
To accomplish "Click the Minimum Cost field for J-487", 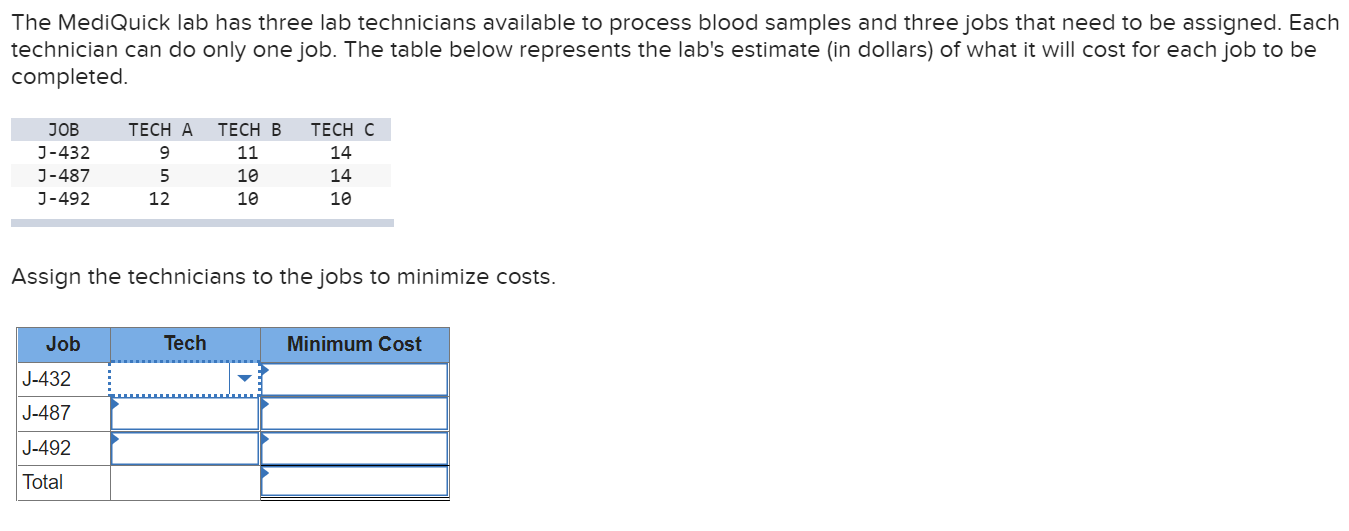I will coord(354,413).
